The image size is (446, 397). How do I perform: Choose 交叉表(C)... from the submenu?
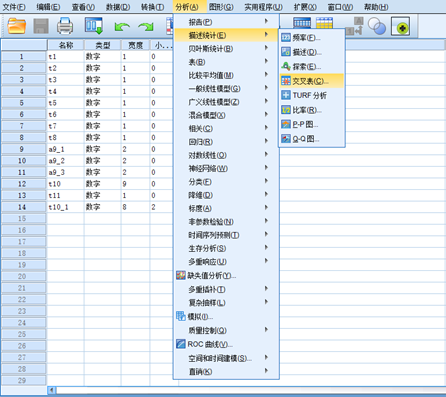pos(312,81)
